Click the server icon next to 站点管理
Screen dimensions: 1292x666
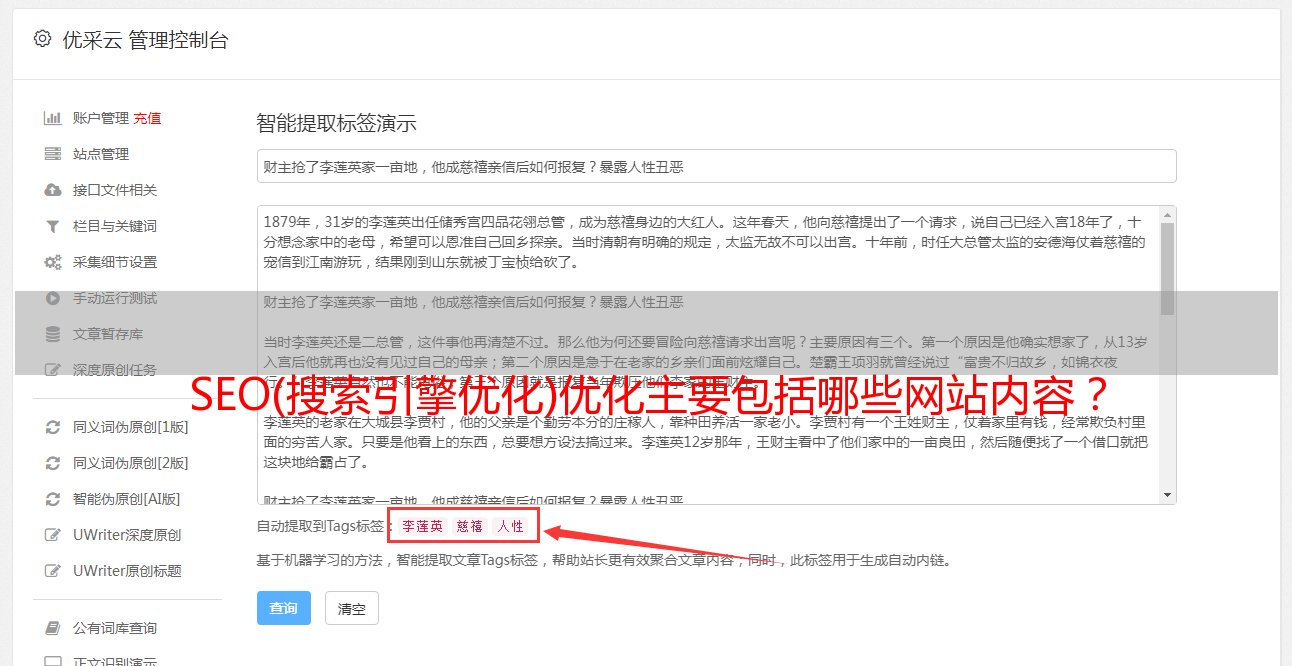click(x=52, y=154)
